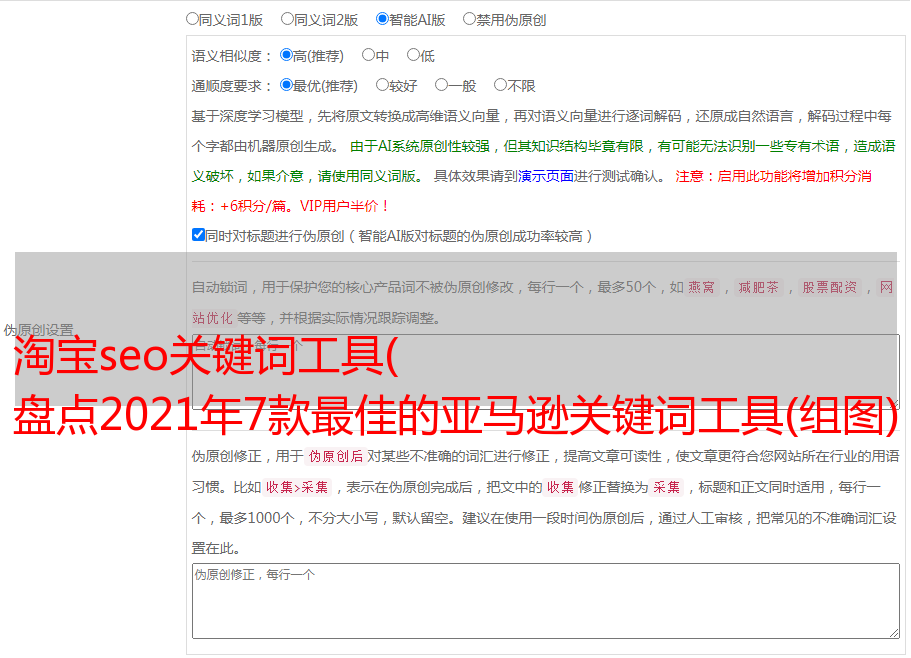Set 语义相似度 to 中
The image size is (911, 658).
click(368, 55)
